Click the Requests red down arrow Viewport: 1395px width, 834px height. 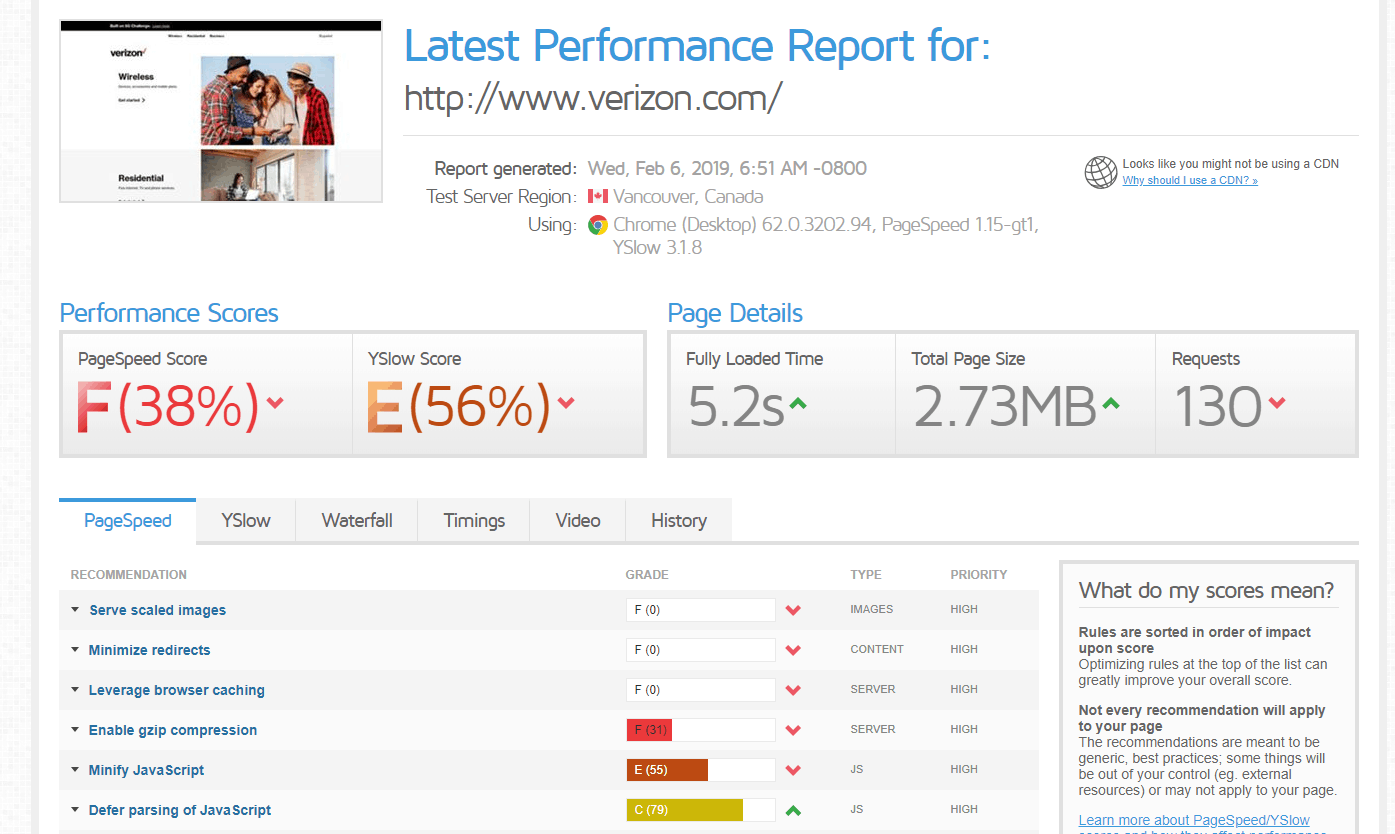coord(1276,403)
